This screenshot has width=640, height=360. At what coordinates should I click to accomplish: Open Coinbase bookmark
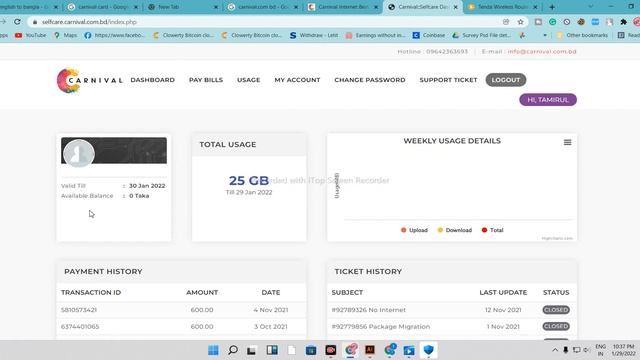click(429, 36)
